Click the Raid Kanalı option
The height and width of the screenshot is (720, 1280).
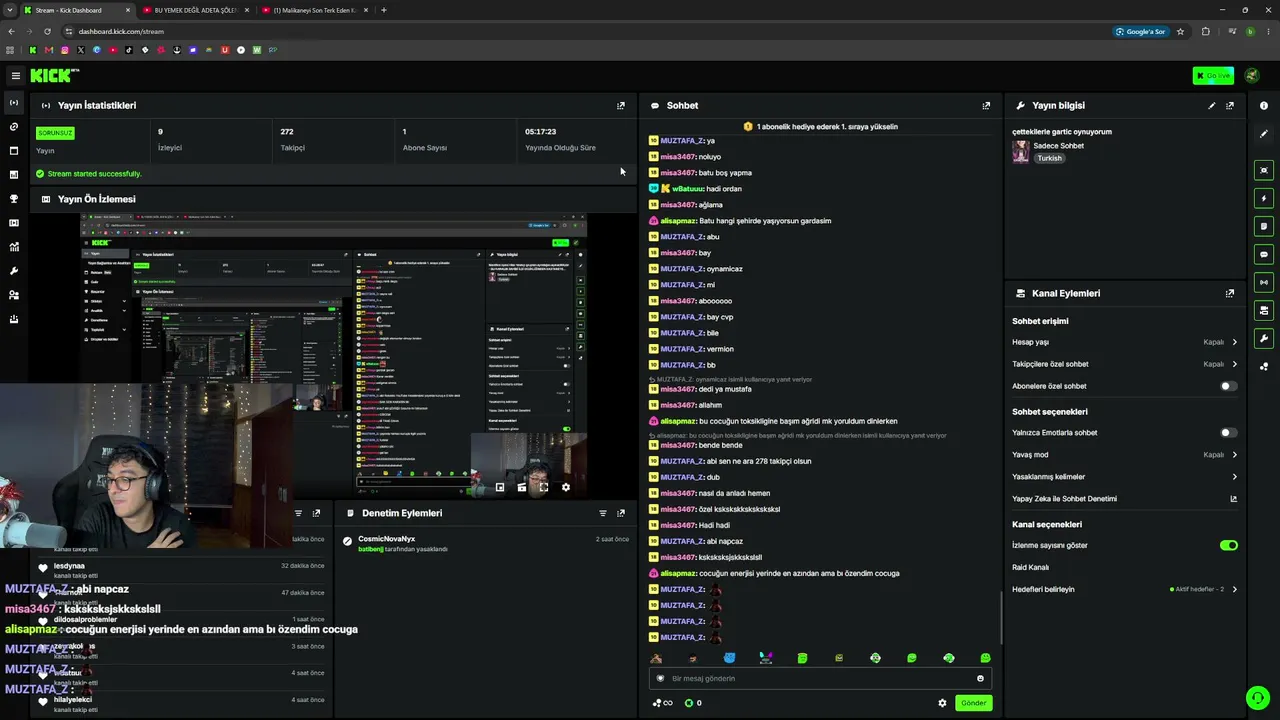pyautogui.click(x=1030, y=567)
